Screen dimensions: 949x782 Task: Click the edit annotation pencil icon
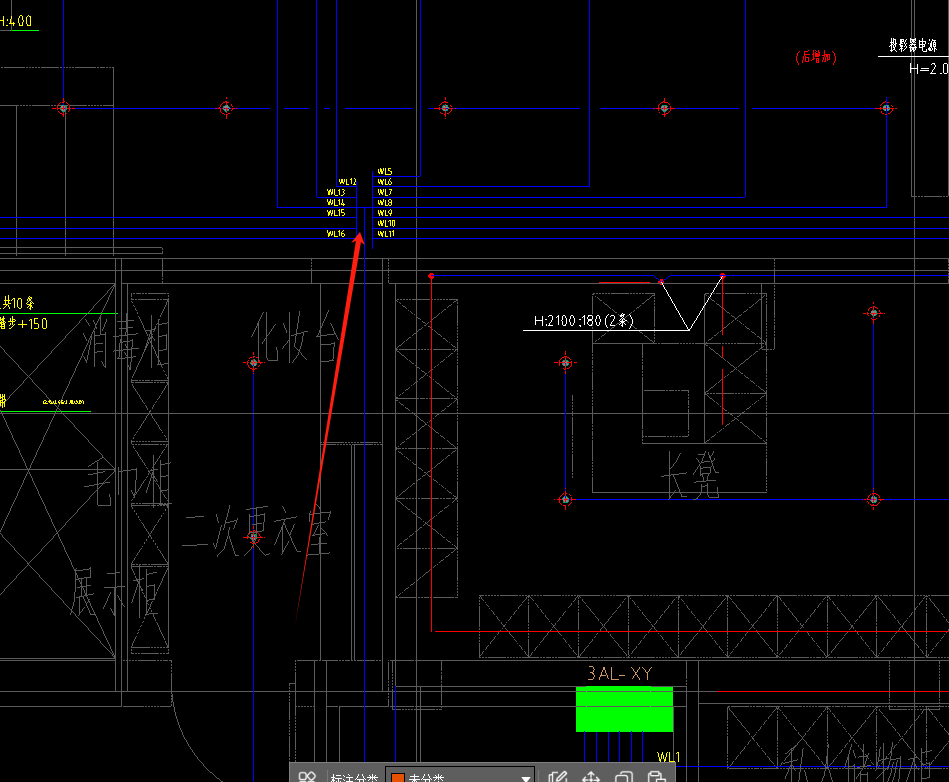[557, 777]
